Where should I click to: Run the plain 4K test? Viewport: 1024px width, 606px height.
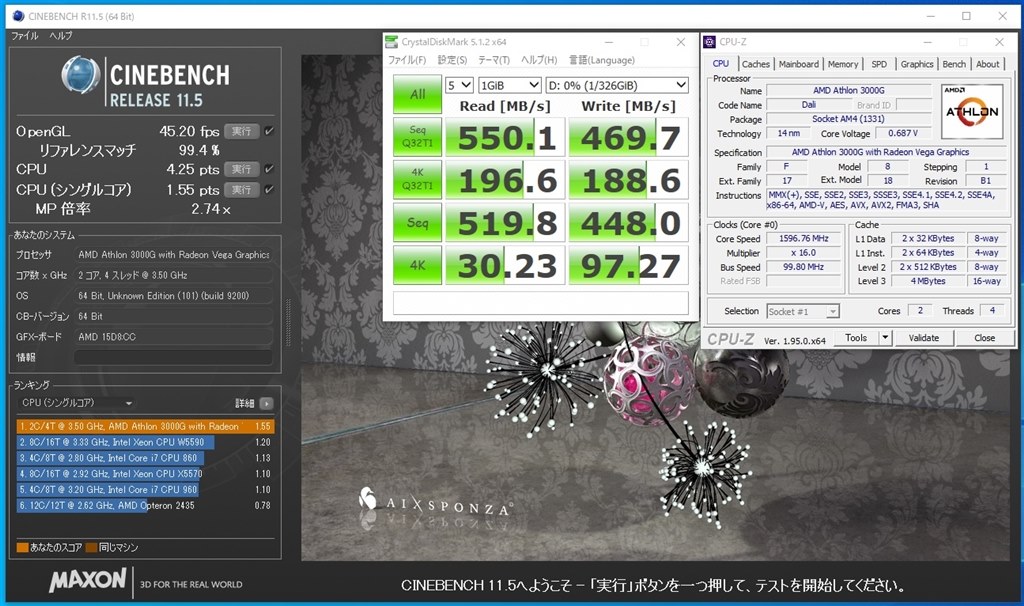(417, 265)
